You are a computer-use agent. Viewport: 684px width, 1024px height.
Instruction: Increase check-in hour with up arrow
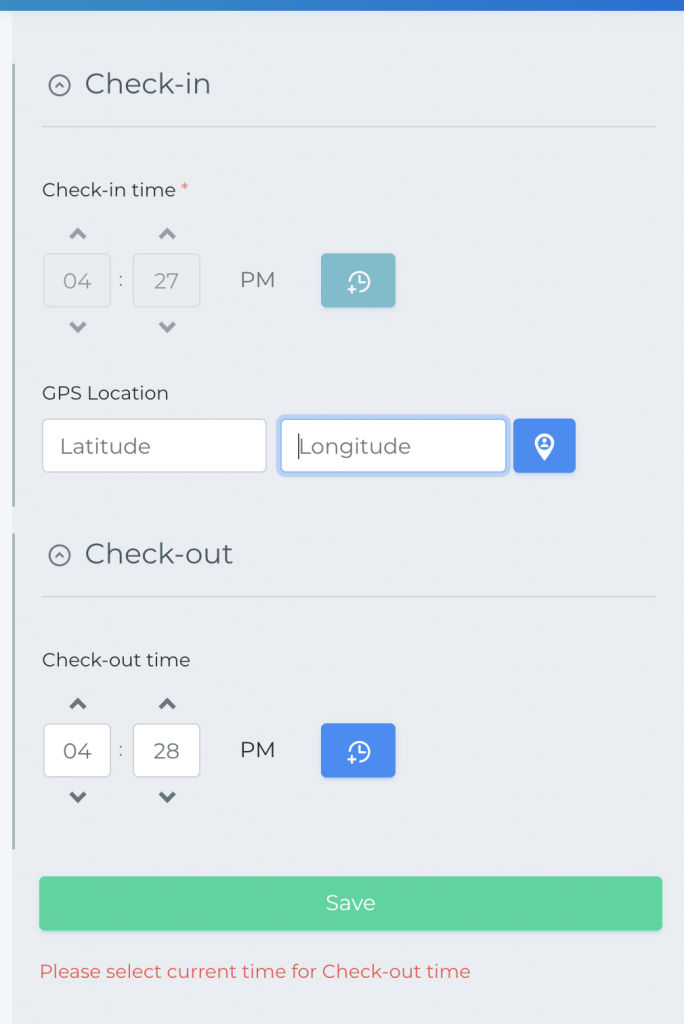pyautogui.click(x=77, y=234)
